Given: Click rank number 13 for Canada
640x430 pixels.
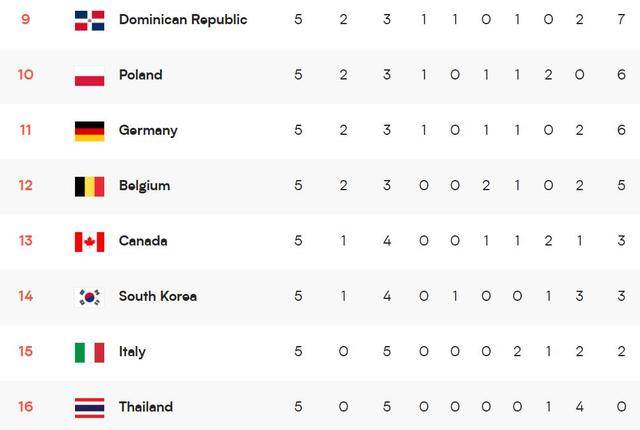Looking at the screenshot, I should pyautogui.click(x=25, y=241).
